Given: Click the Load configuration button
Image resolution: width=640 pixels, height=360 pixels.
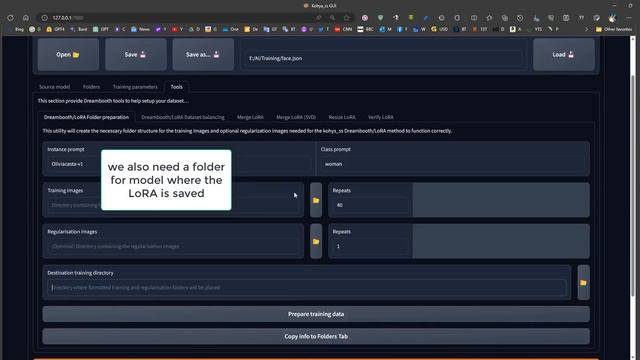Looking at the screenshot, I should (564, 54).
